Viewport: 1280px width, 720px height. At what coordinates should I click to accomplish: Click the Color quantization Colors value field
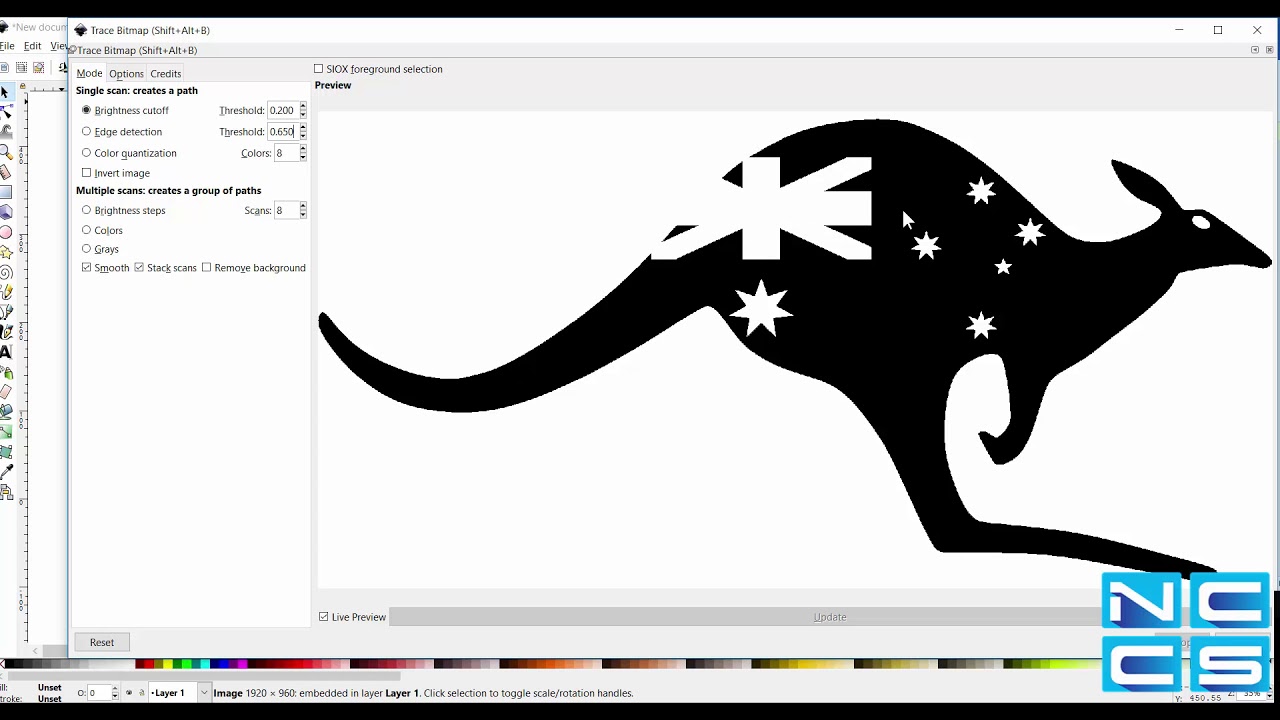pyautogui.click(x=286, y=153)
